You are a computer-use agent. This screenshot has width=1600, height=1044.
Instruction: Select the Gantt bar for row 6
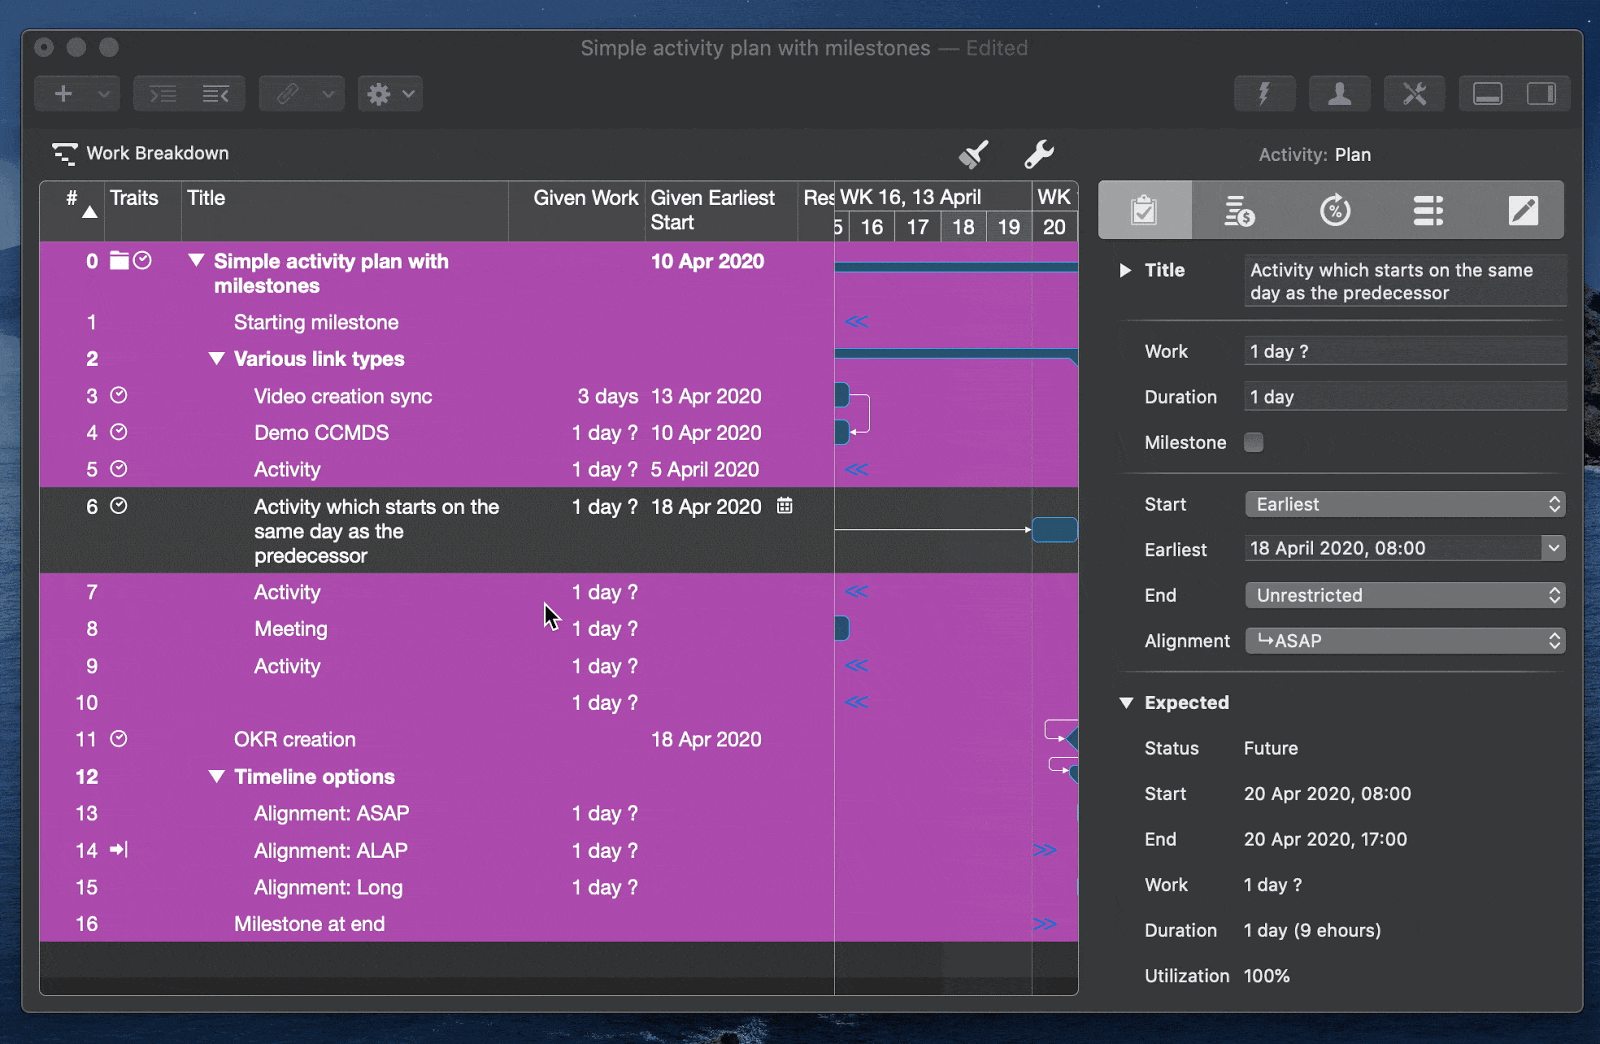pyautogui.click(x=1054, y=530)
